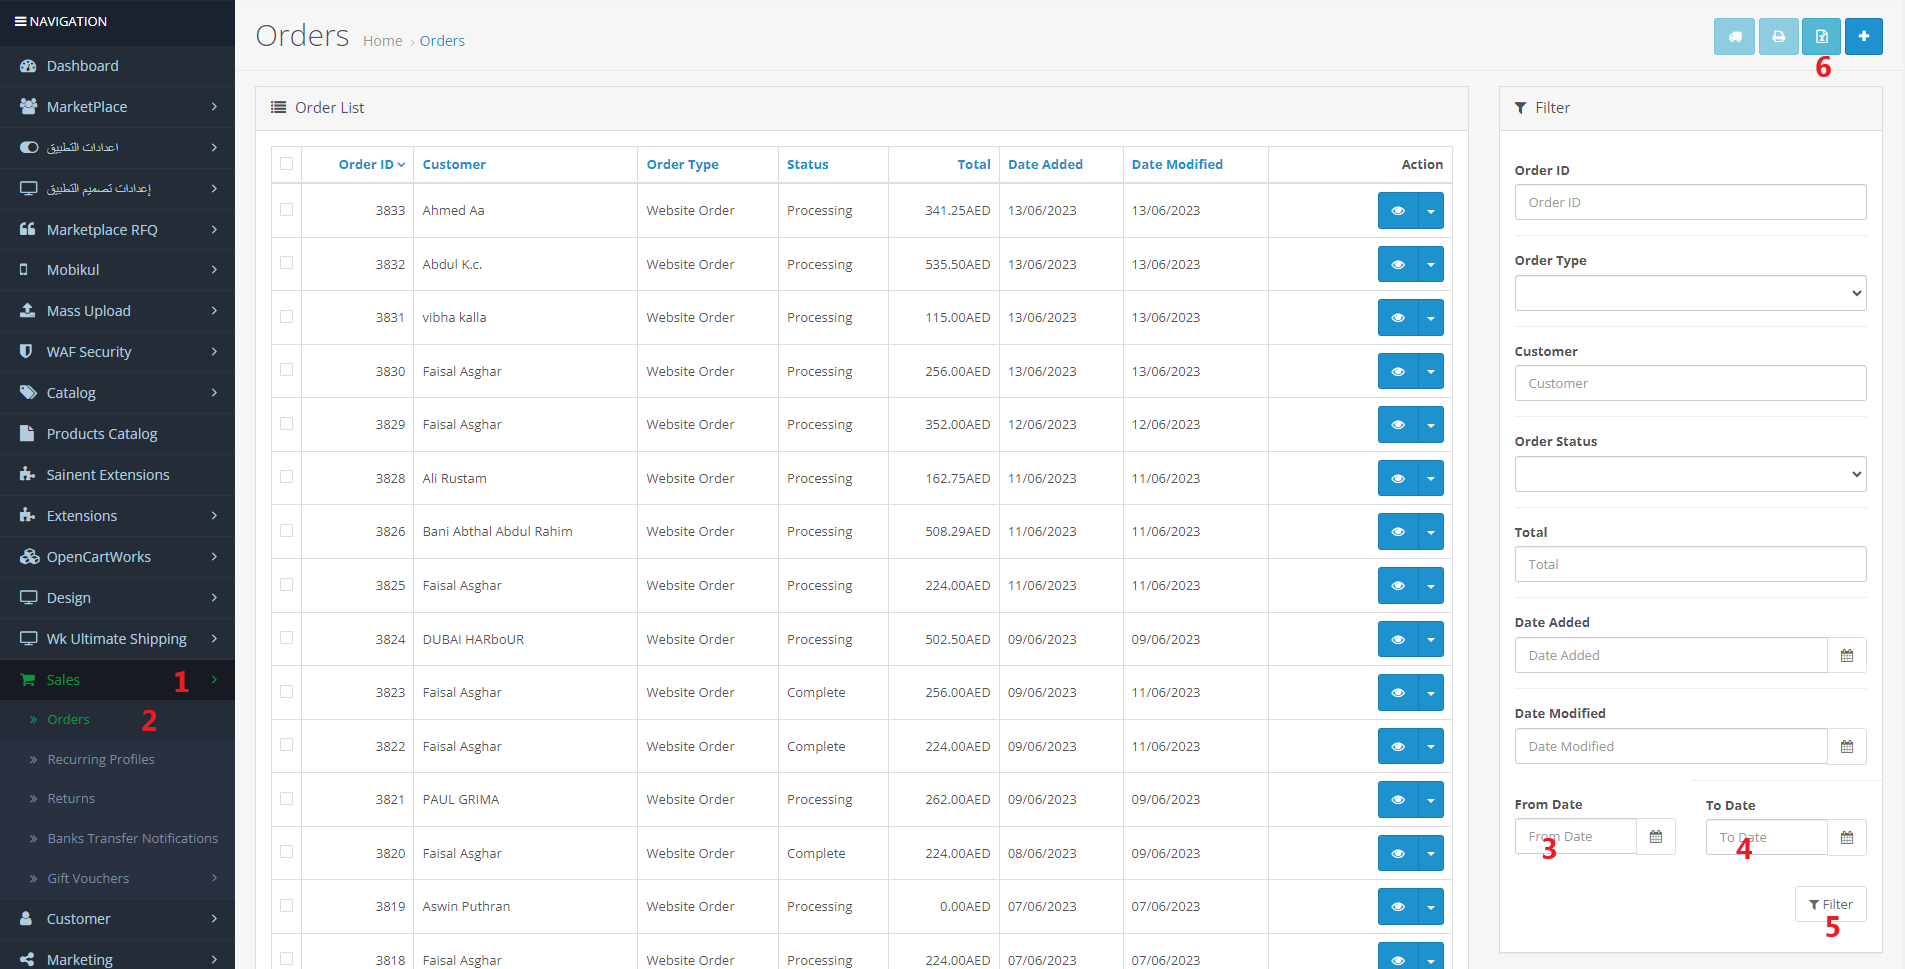Expand the Extensions sidebar menu

click(x=117, y=516)
